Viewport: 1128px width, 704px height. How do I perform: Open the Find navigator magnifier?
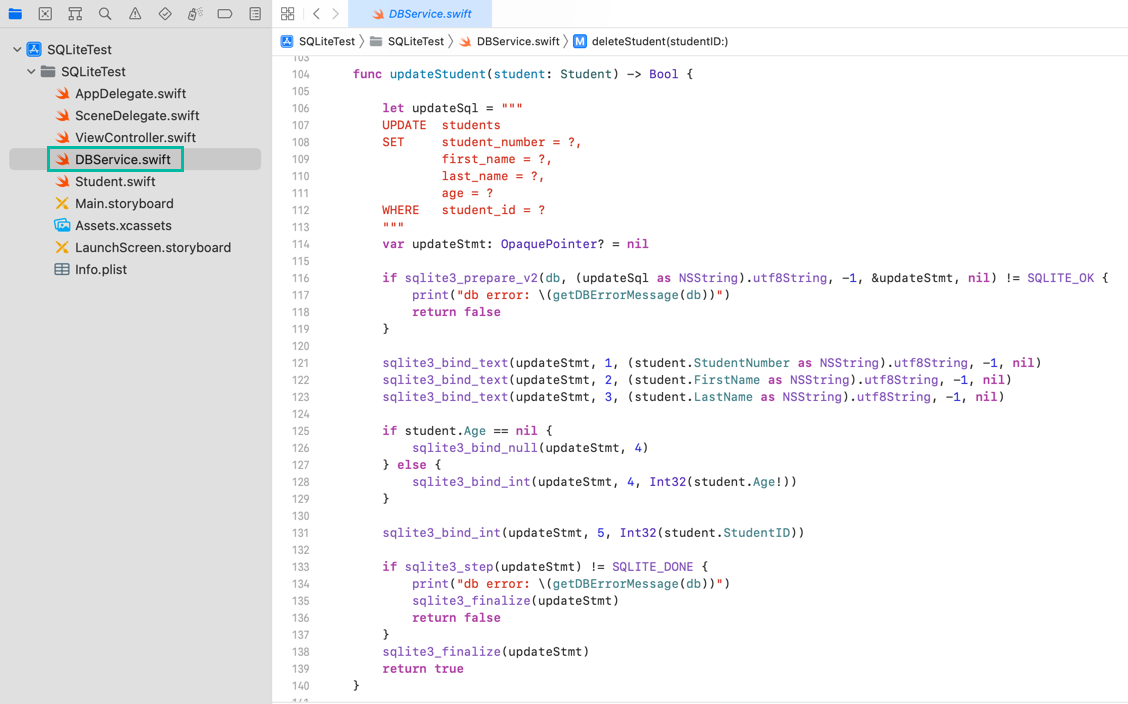click(x=105, y=14)
